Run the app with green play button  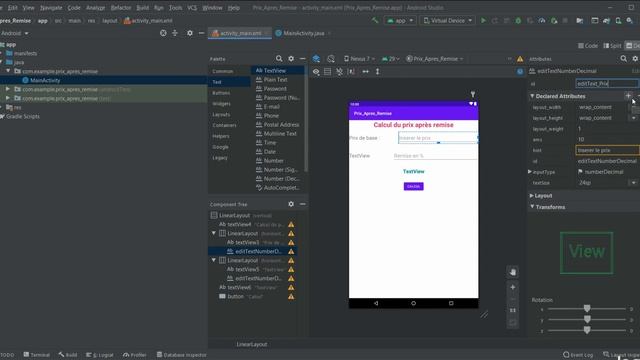click(x=483, y=20)
